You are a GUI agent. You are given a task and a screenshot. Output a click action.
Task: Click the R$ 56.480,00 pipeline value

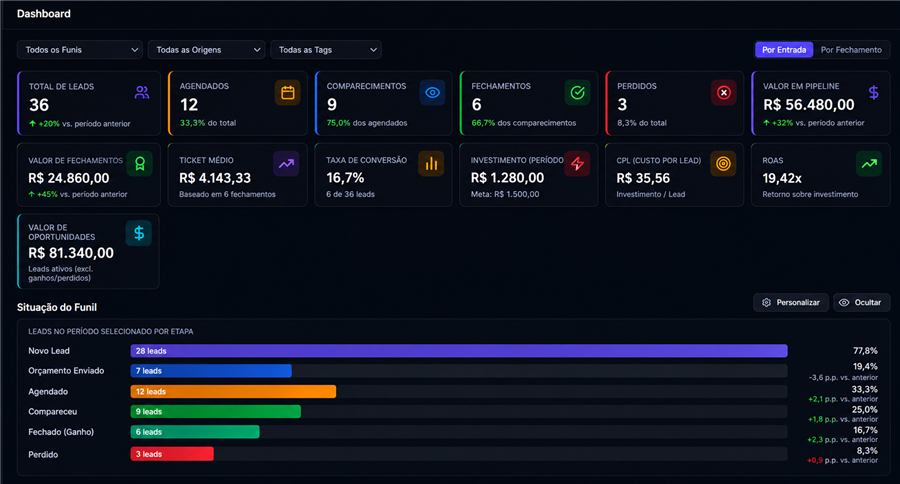[x=808, y=104]
